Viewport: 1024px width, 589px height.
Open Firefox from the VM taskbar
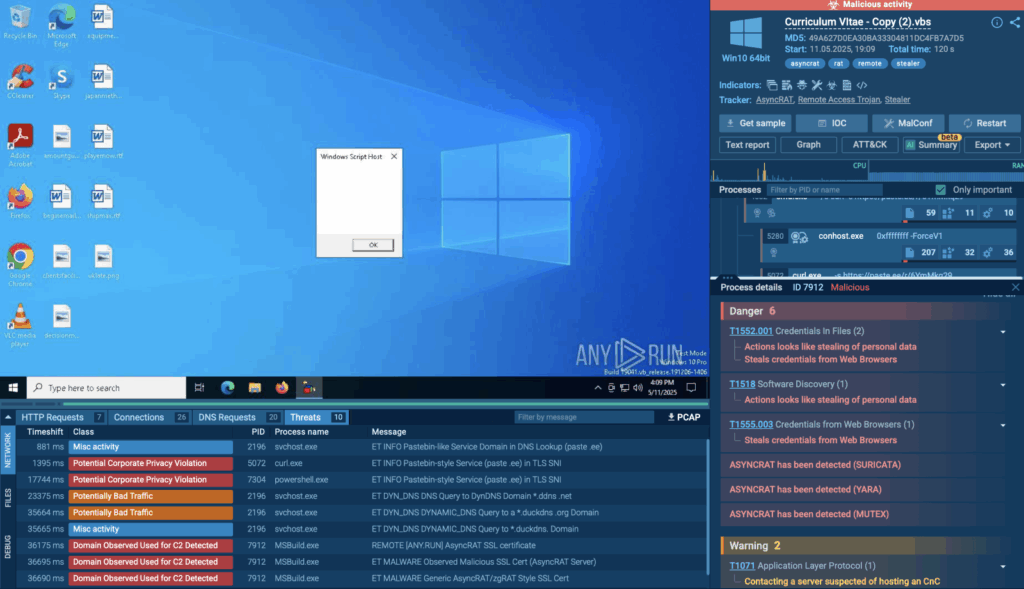[281, 388]
